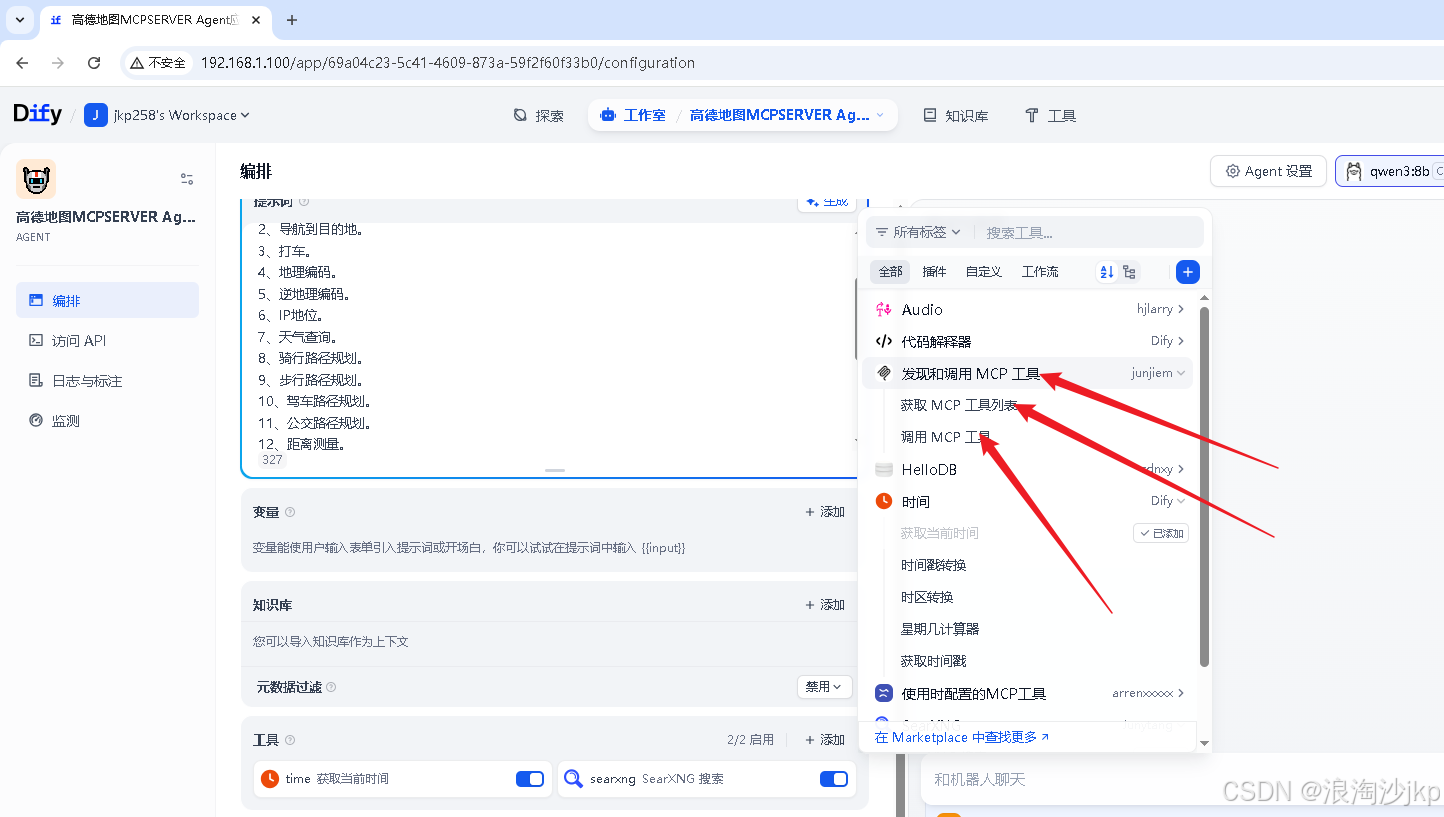Click the 不安全 site security warning
This screenshot has height=817, width=1444.
(158, 62)
